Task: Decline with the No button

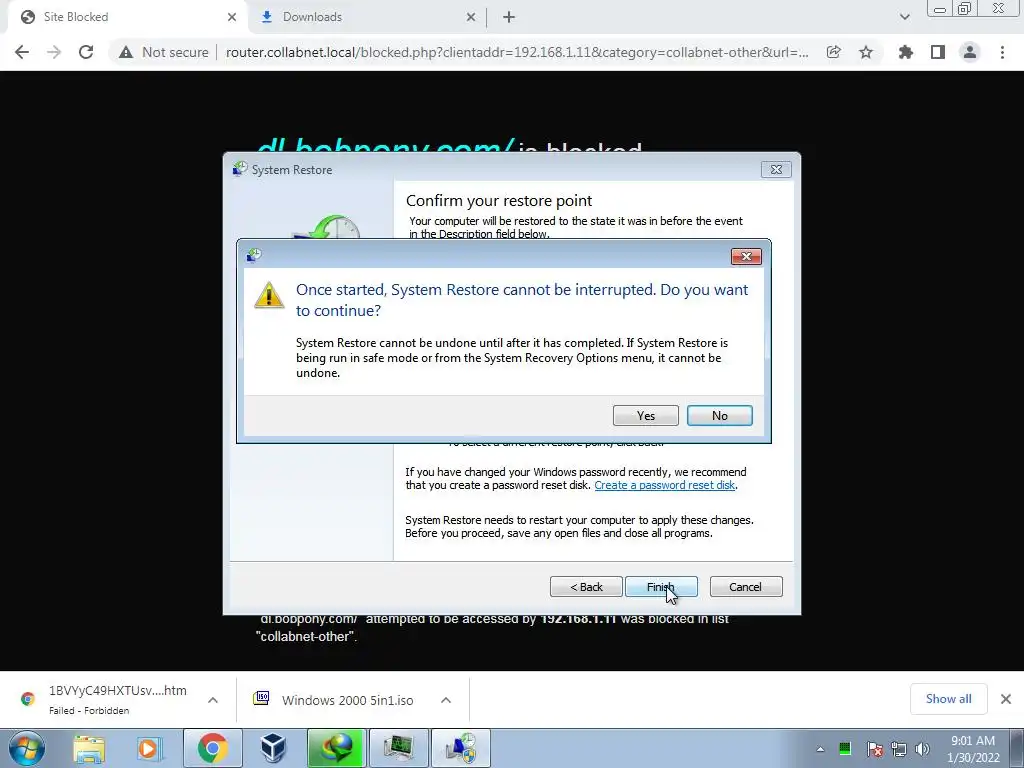Action: [x=719, y=415]
